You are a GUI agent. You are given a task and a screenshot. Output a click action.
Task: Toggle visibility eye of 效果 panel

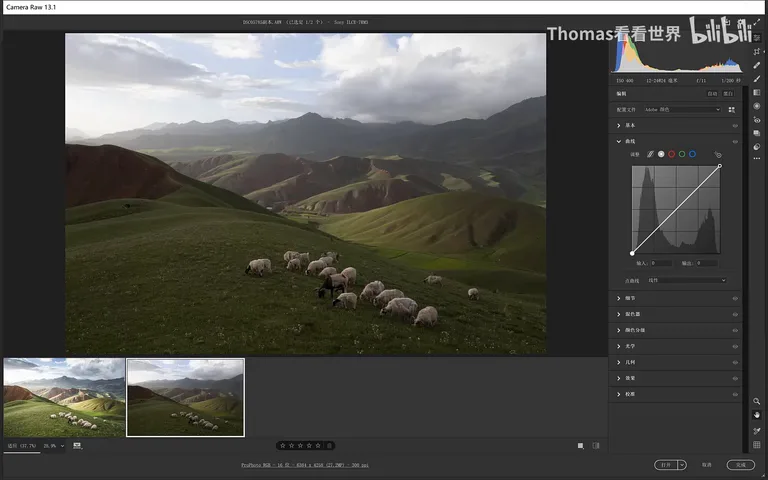point(735,379)
